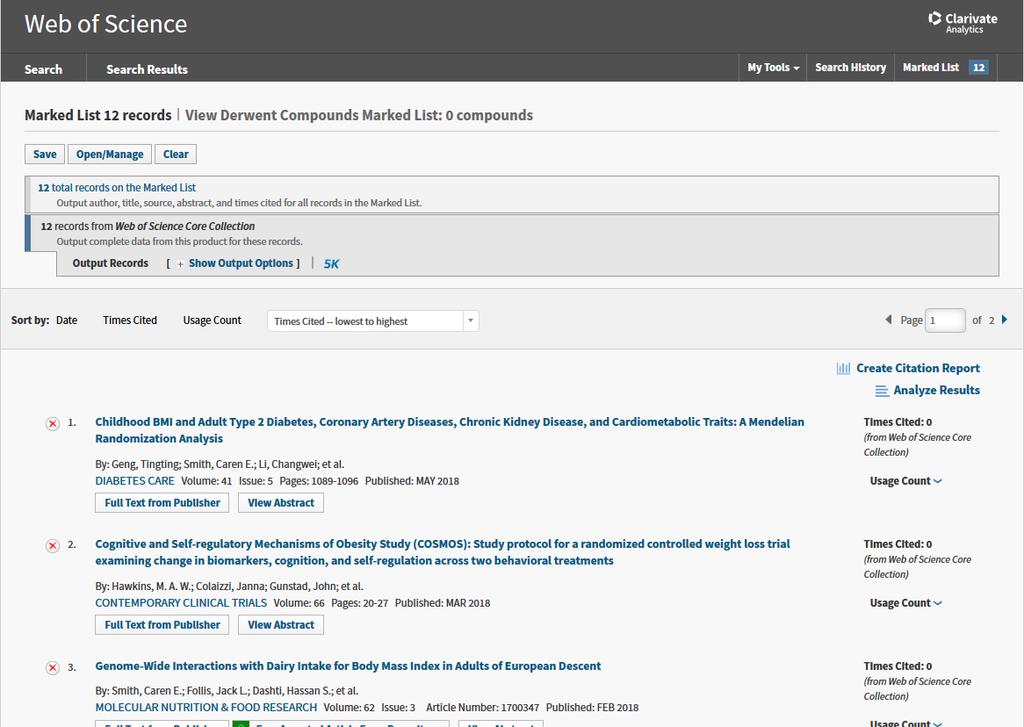Open Full Text from Publisher for COSMOS study
The height and width of the screenshot is (727, 1024).
click(x=162, y=625)
